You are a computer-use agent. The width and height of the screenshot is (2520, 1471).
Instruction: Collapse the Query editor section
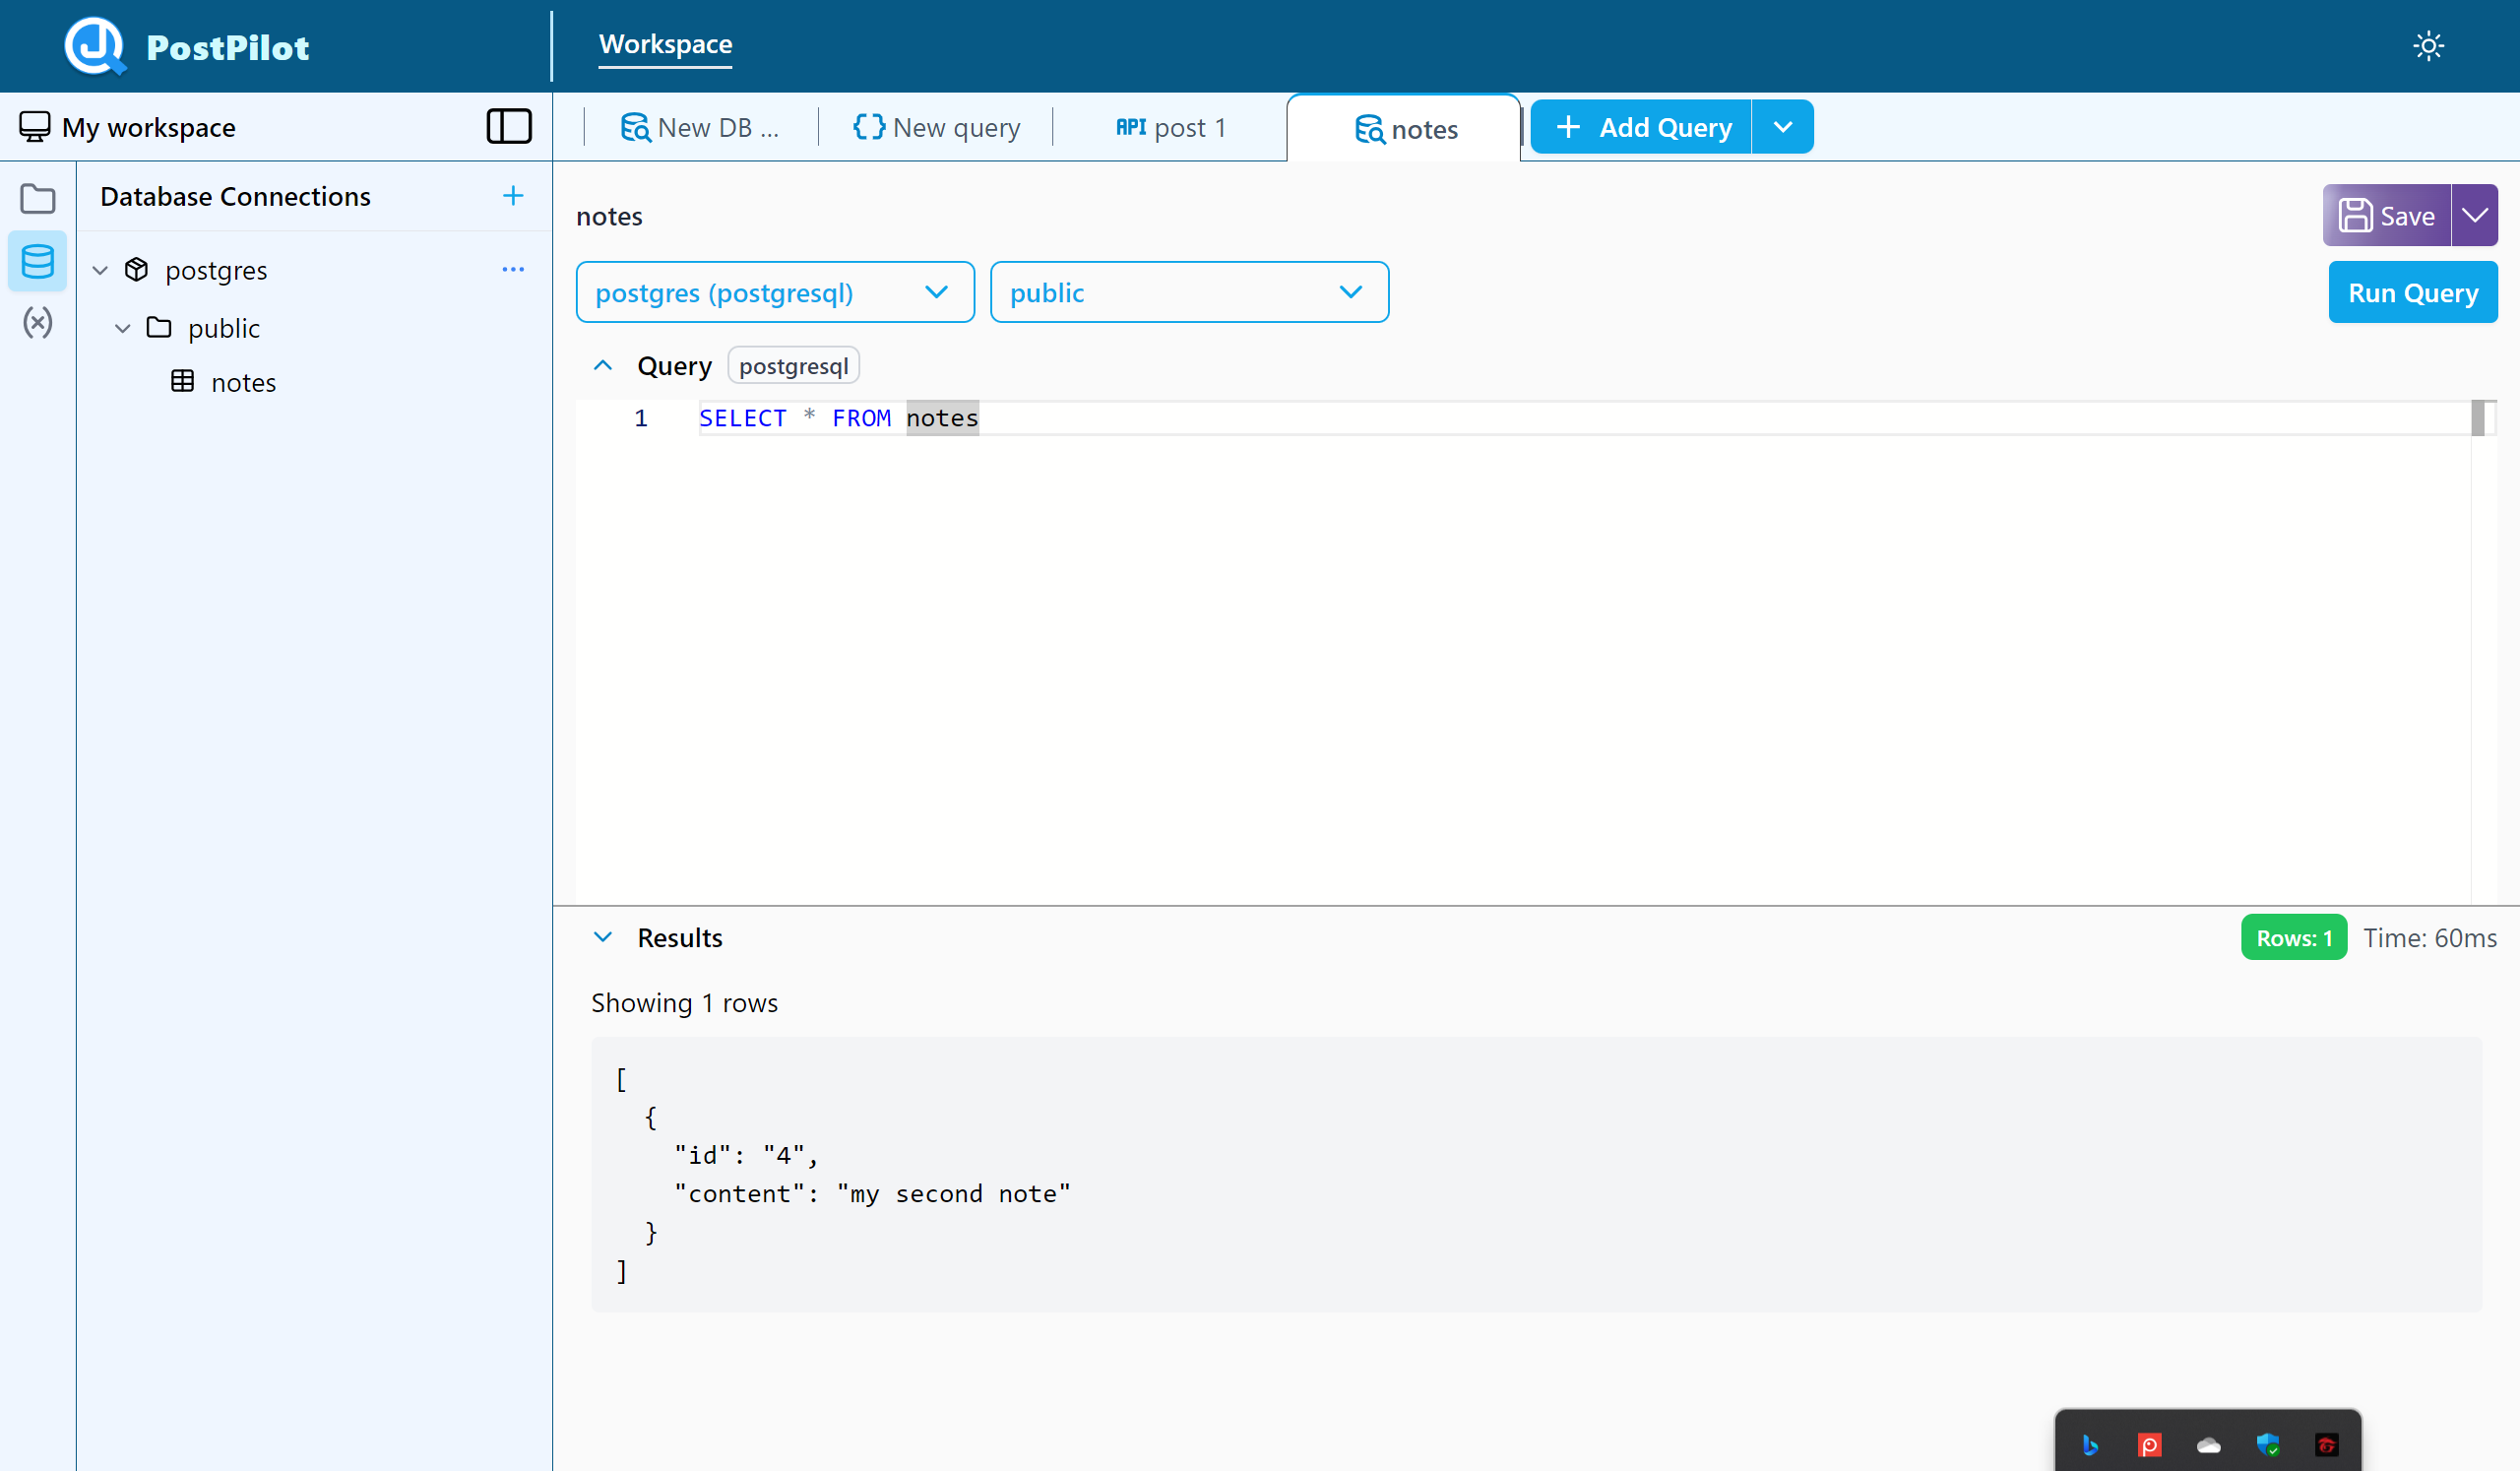[x=603, y=366]
